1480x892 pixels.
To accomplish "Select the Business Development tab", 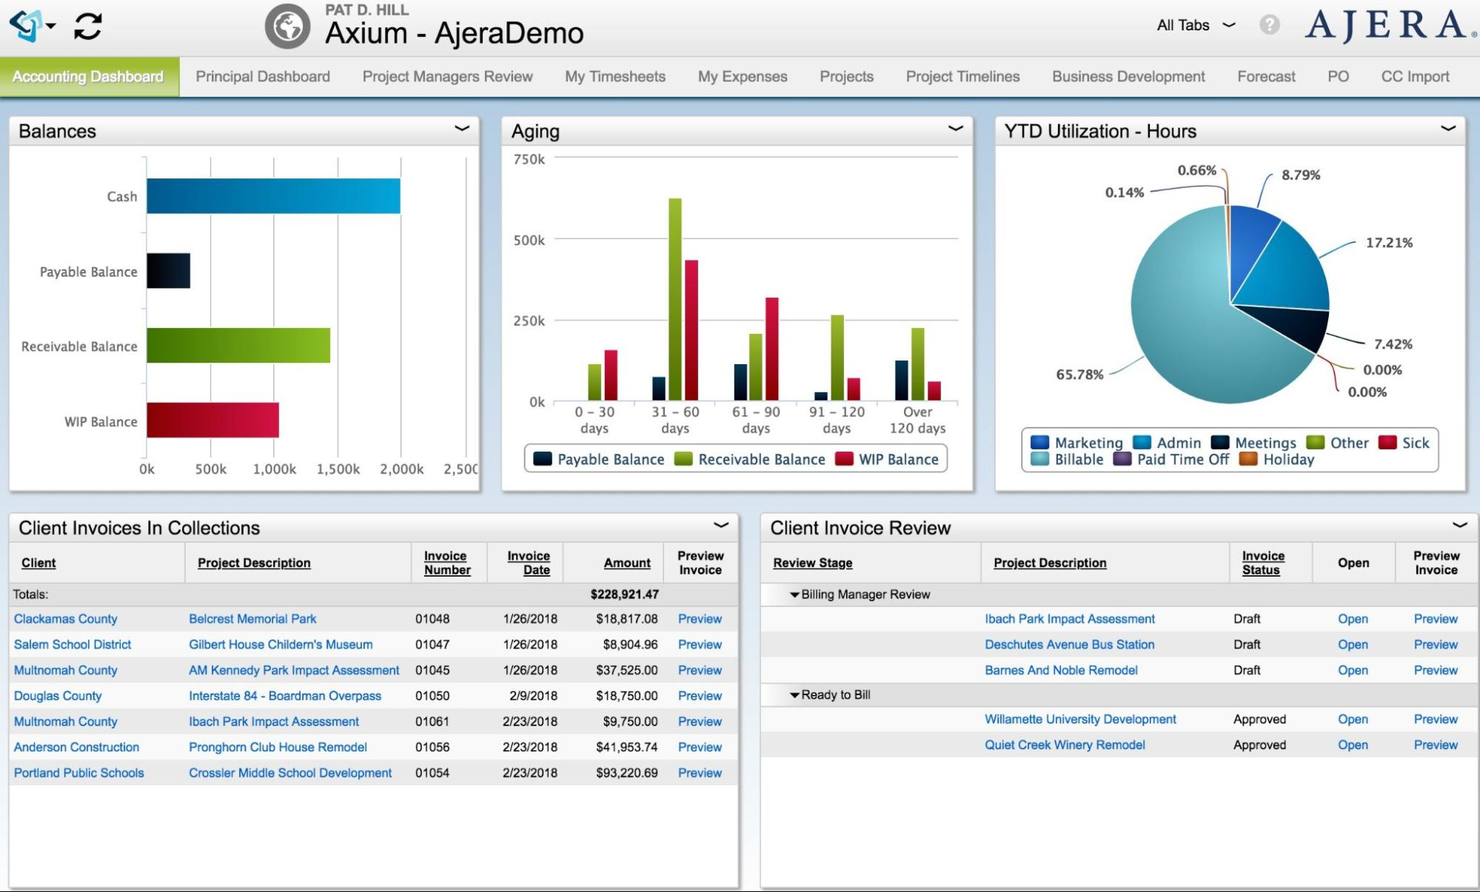I will pyautogui.click(x=1128, y=76).
